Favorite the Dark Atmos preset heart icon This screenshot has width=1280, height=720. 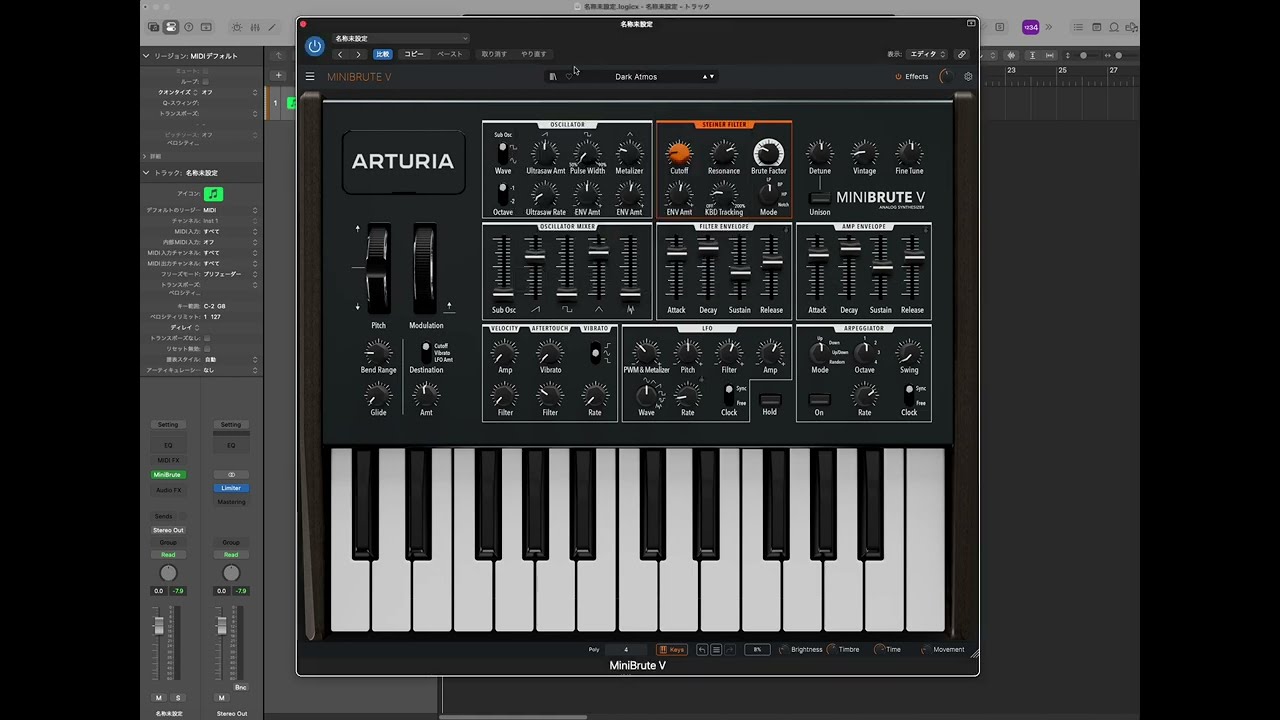[x=569, y=76]
